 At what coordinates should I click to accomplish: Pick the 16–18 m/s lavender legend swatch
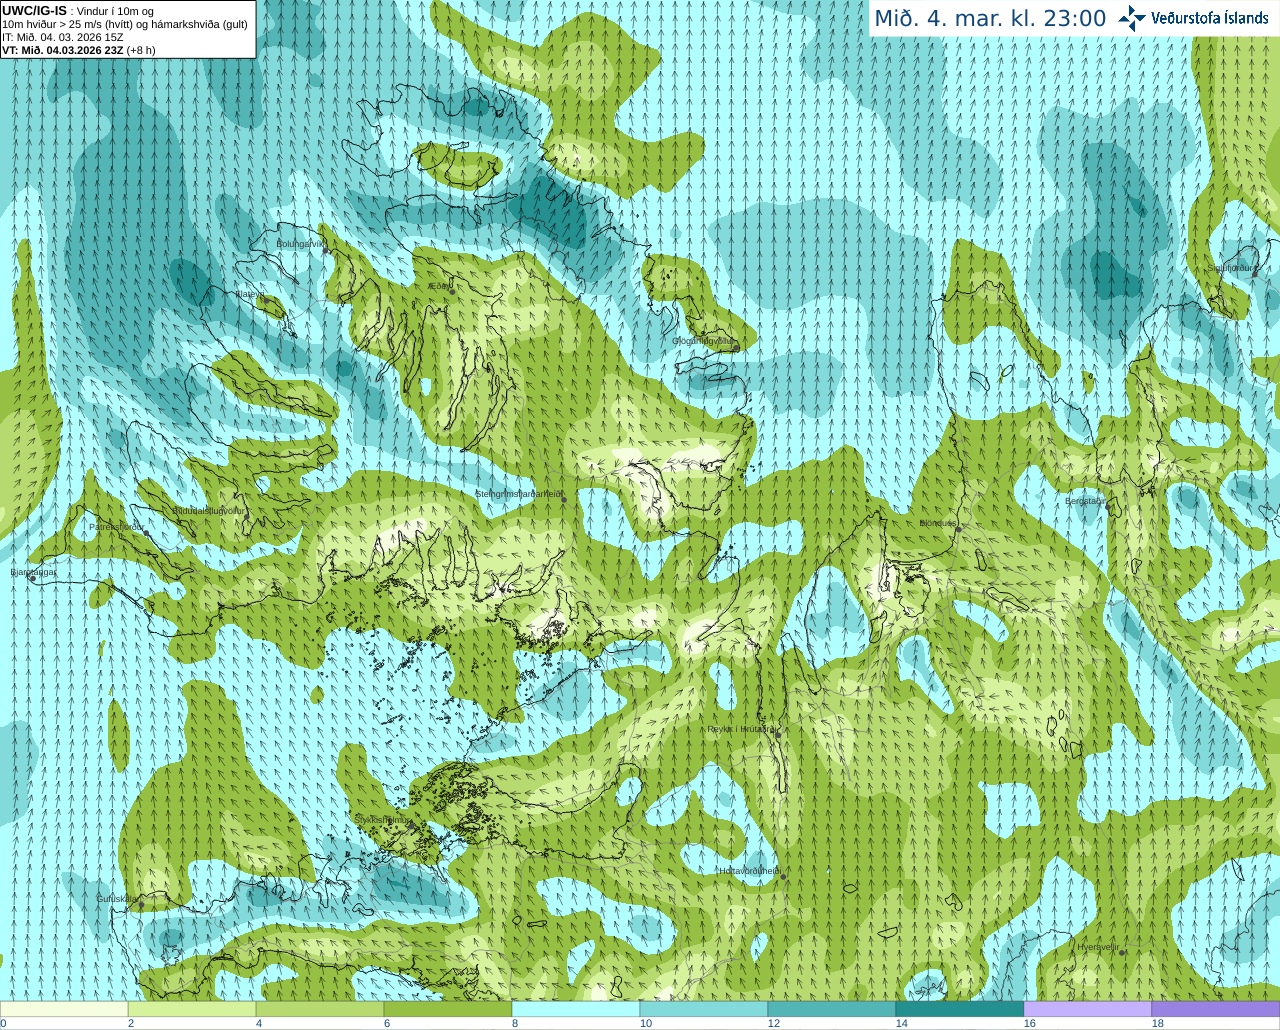pos(1088,1009)
